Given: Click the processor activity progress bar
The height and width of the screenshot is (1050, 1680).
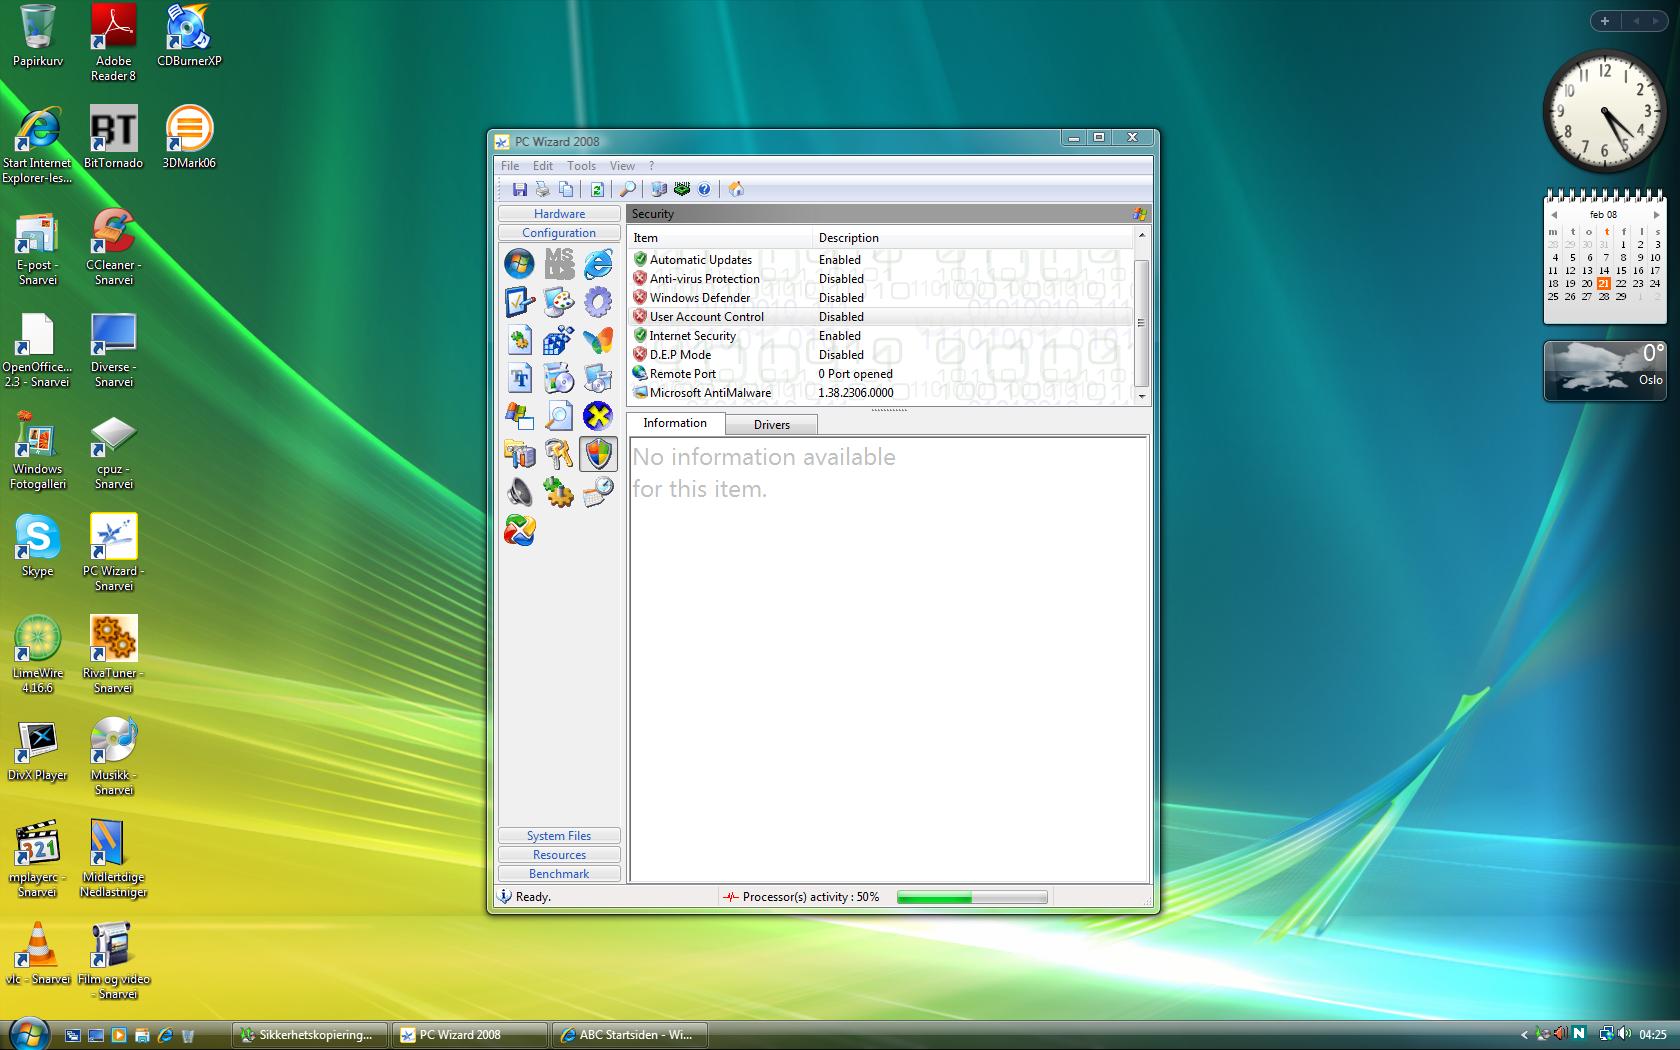Looking at the screenshot, I should [x=972, y=897].
